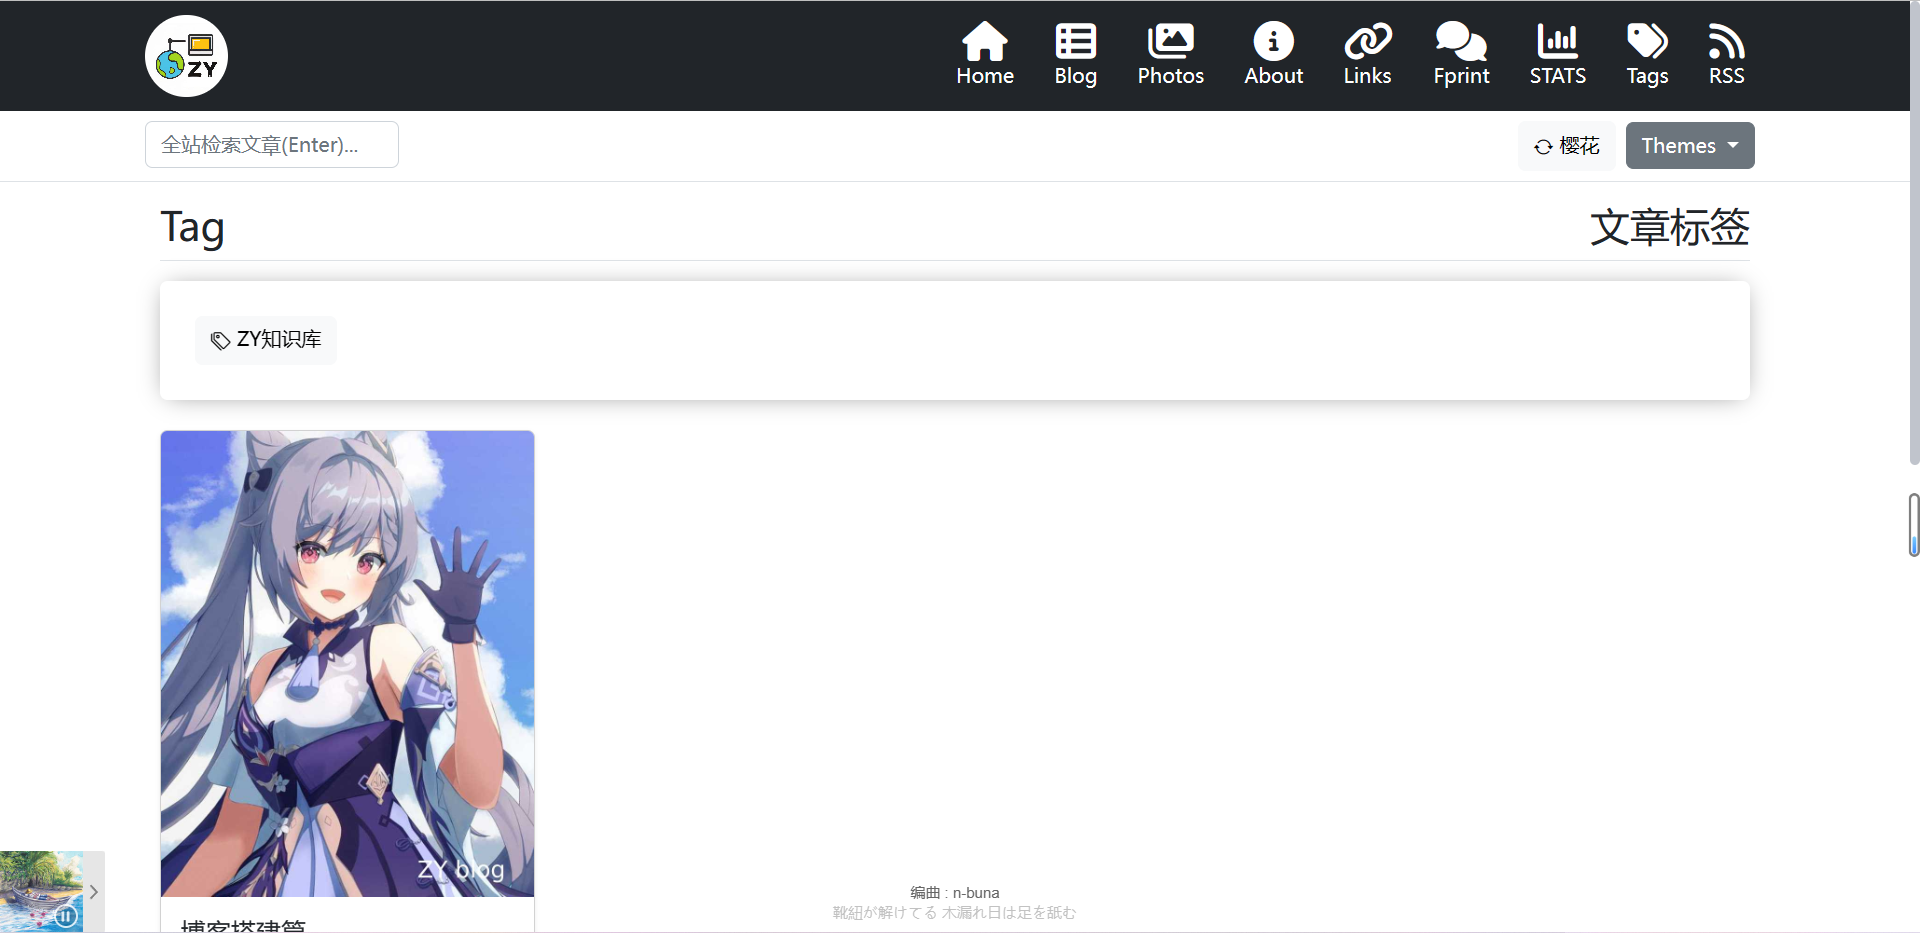Click the Fprint menu label
Image resolution: width=1920 pixels, height=933 pixels.
tap(1461, 76)
